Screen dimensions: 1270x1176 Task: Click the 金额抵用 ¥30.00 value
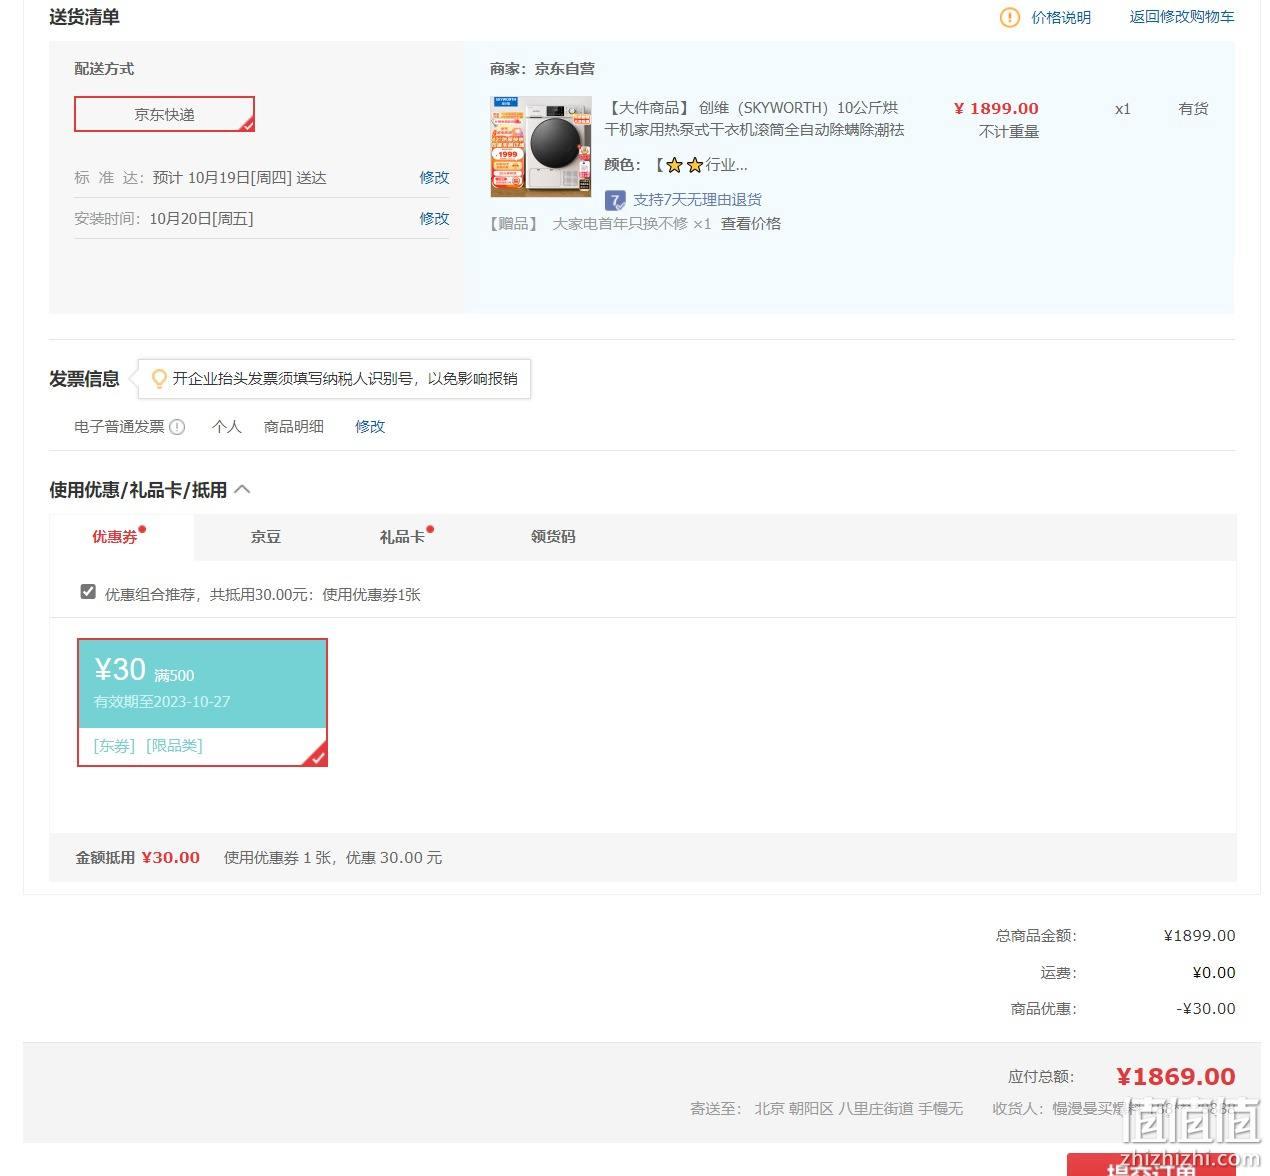click(171, 858)
